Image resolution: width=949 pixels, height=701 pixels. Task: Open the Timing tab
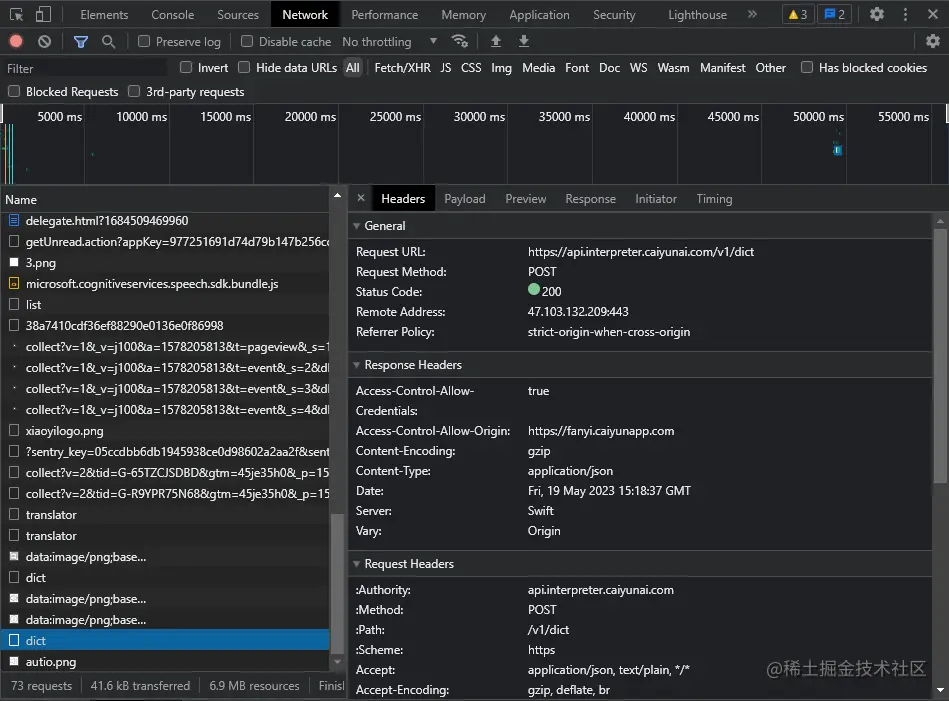point(714,199)
